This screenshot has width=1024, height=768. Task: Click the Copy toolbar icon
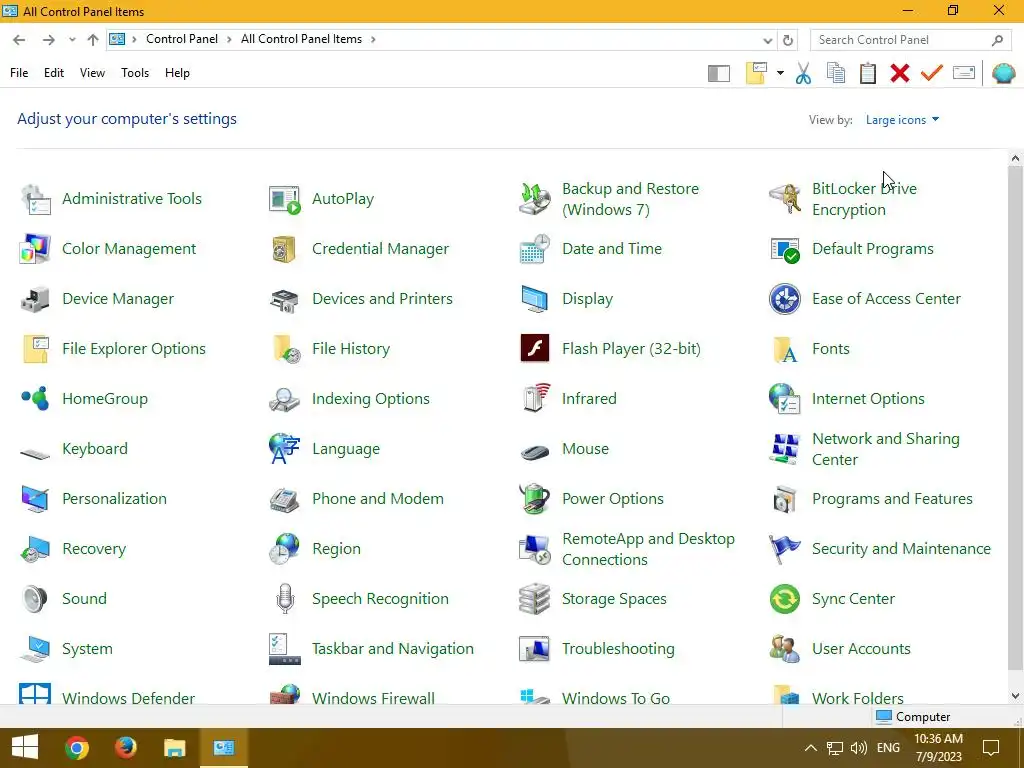click(x=836, y=73)
